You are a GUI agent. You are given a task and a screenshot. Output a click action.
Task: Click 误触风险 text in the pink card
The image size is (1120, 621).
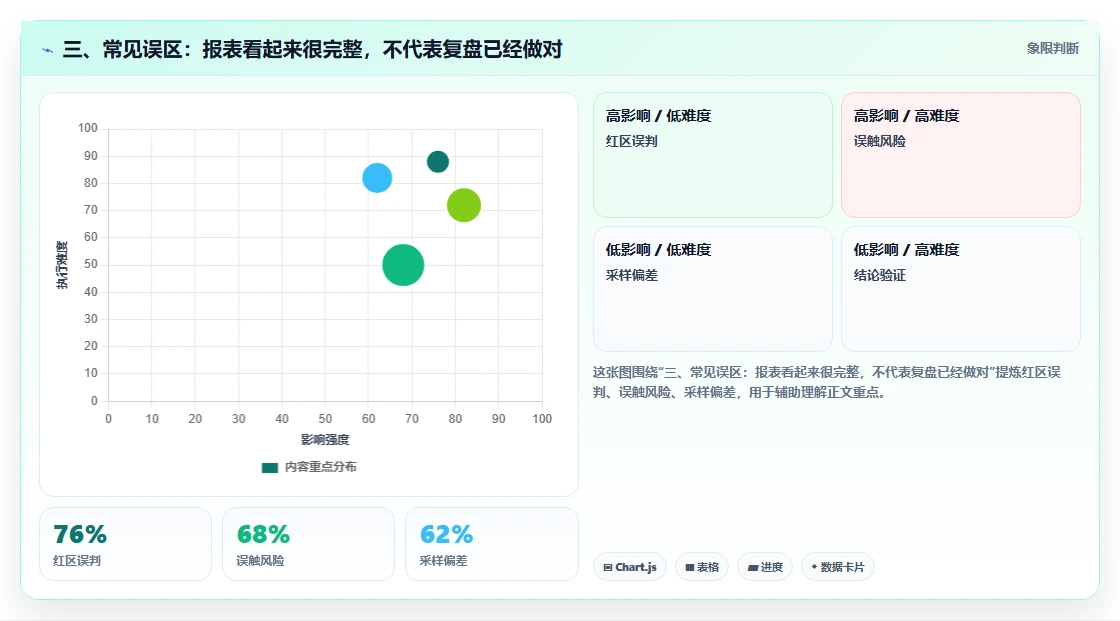point(879,141)
